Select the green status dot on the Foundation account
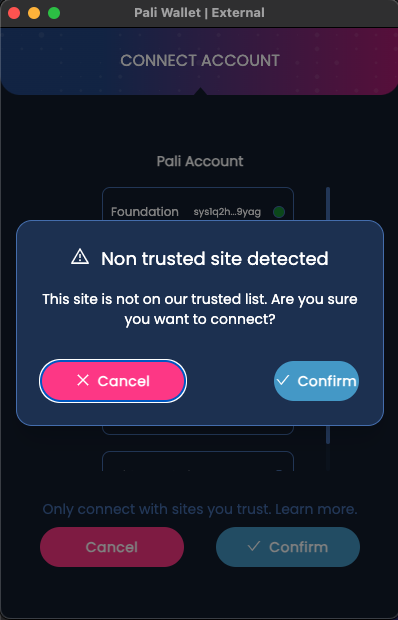Image resolution: width=398 pixels, height=620 pixels. pyautogui.click(x=279, y=212)
